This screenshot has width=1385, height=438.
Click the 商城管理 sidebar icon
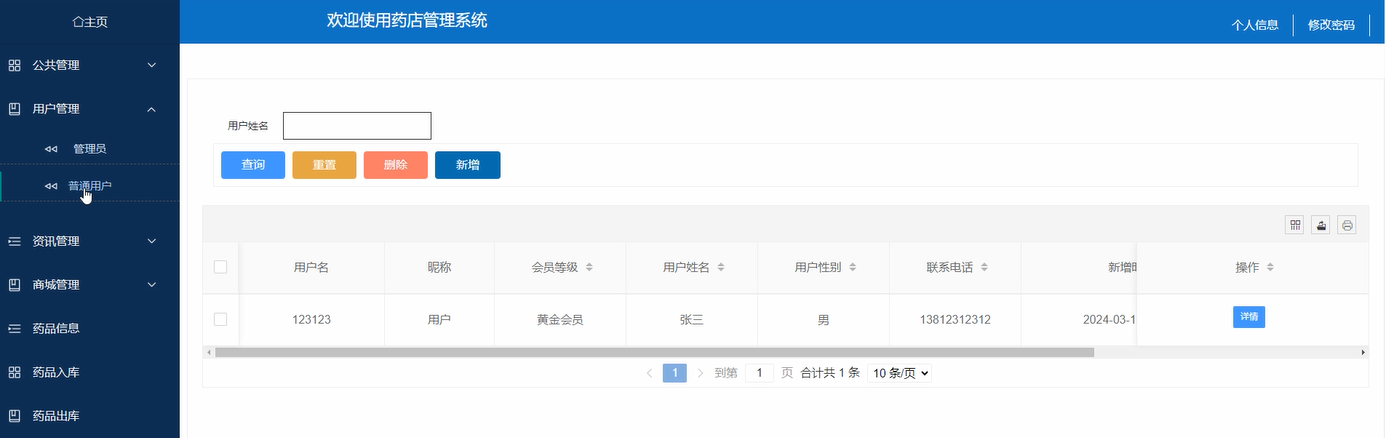point(14,285)
